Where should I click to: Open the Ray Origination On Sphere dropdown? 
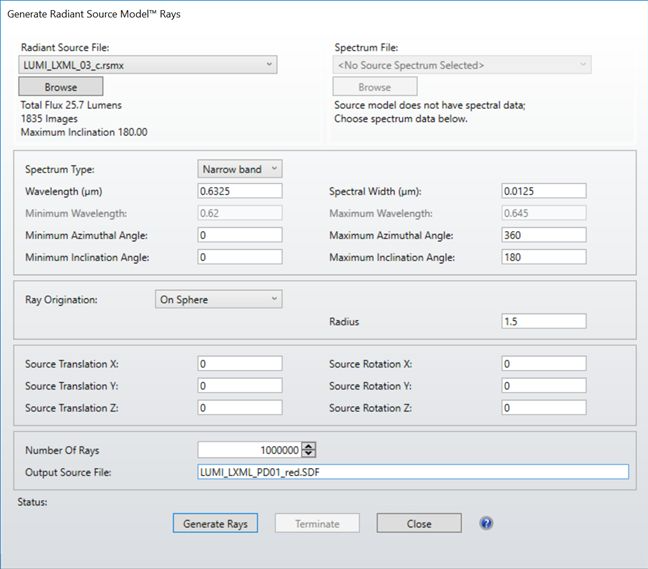point(219,299)
